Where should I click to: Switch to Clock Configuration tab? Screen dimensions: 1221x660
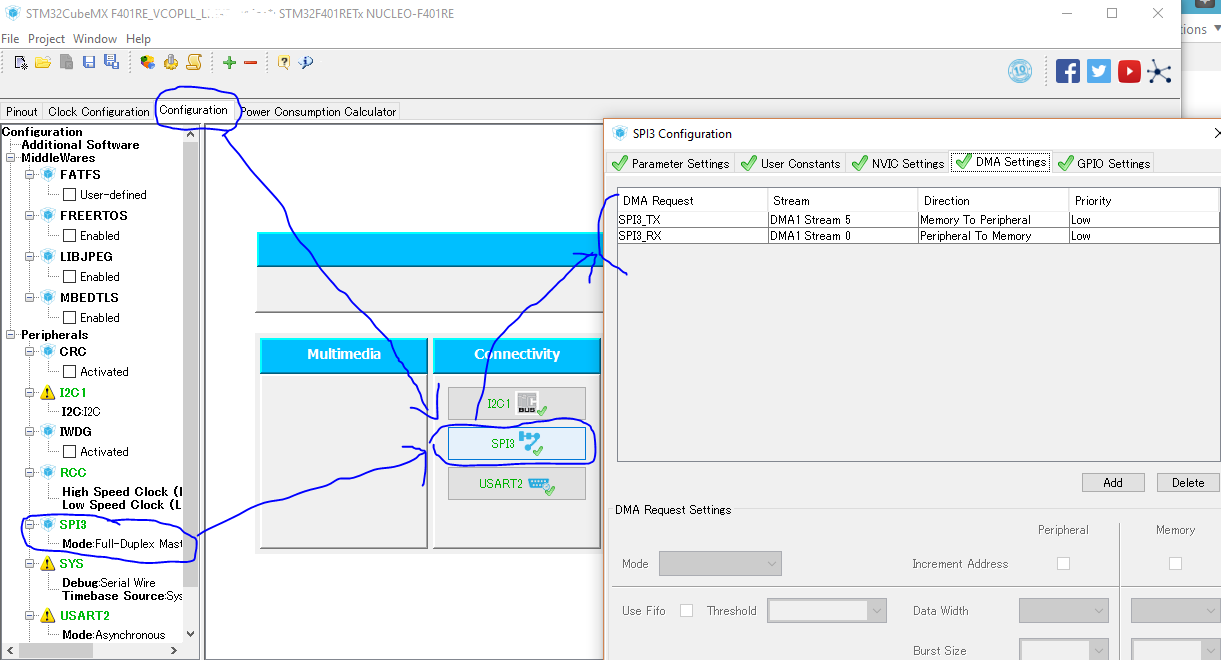(99, 112)
